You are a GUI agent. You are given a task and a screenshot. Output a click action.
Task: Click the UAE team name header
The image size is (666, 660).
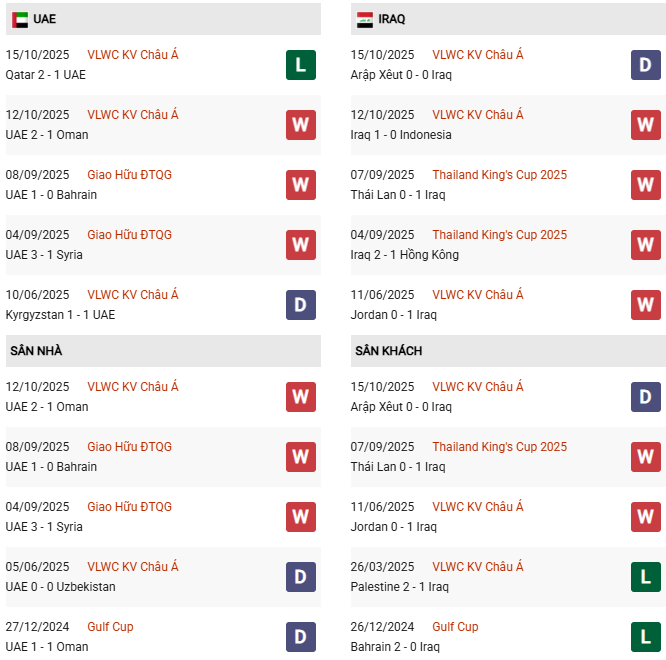(x=44, y=19)
